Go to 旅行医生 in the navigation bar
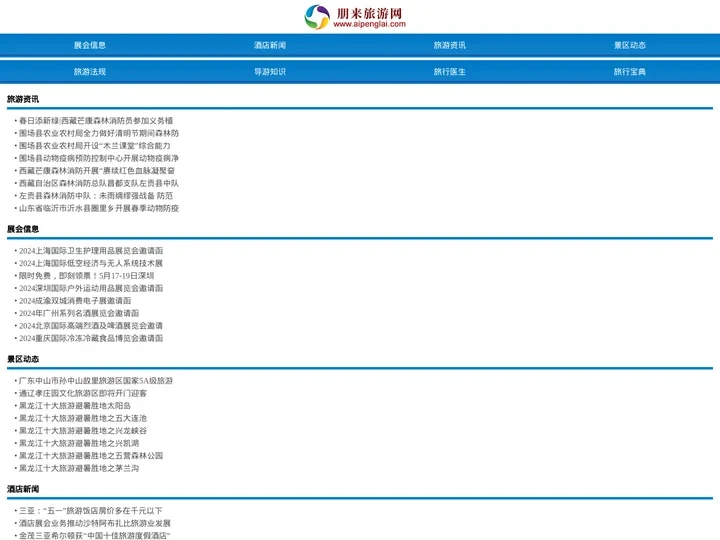The image size is (720, 540). [x=450, y=72]
